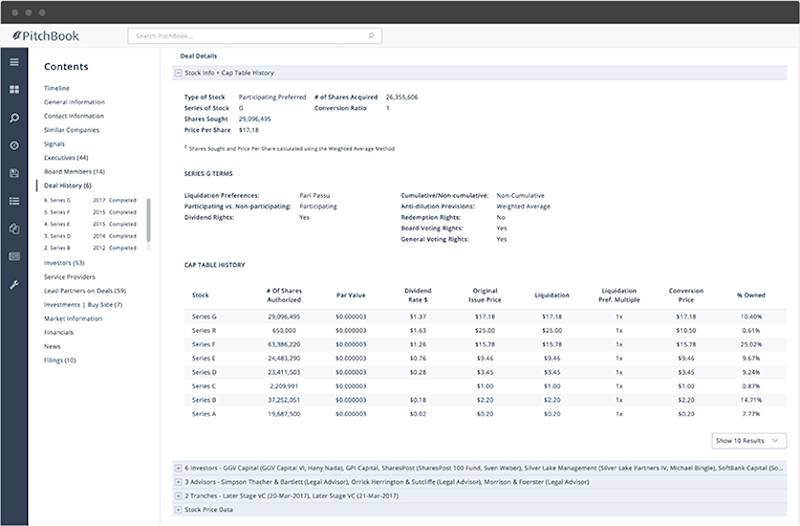Click the news card icon in the sidebar
800x526 pixels.
14,256
